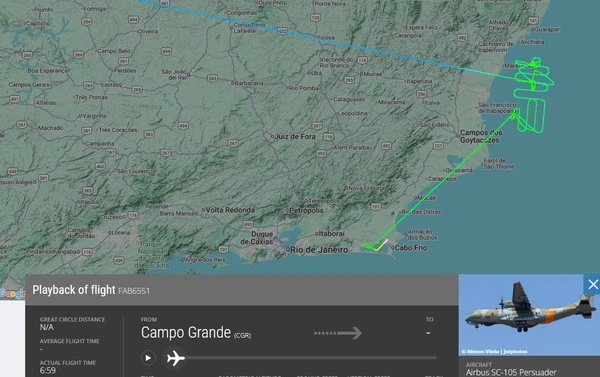Viewport: 600px width, 377px height.
Task: Click the Três Corações map label
Action: point(118,130)
